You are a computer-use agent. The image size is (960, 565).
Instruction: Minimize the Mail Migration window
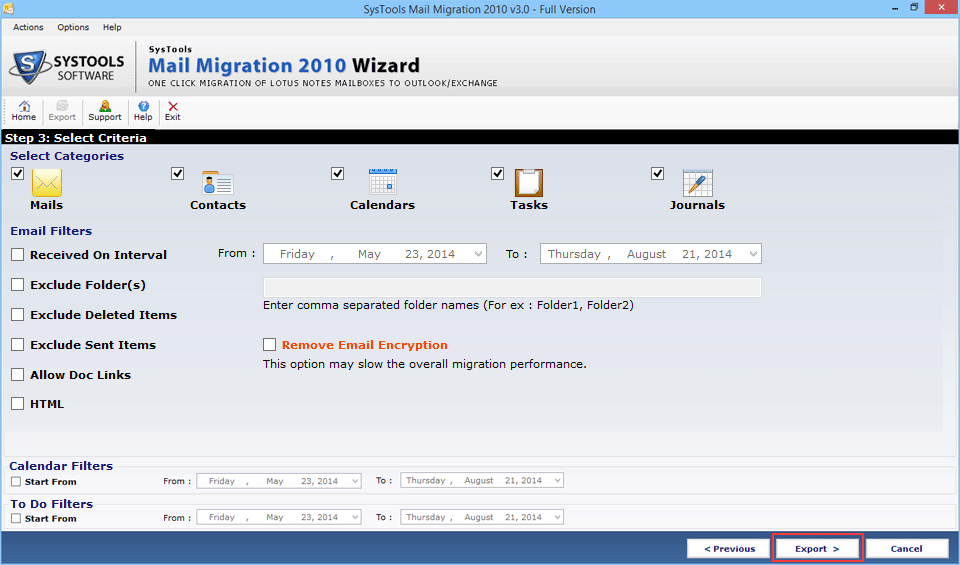(895, 9)
